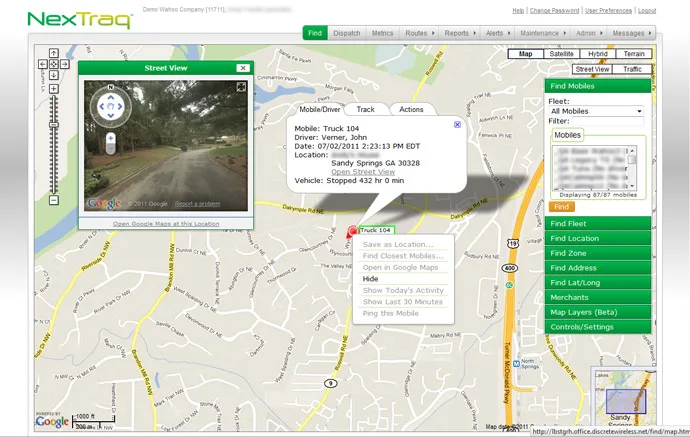Screen dimensions: 690x437
Task: Click the North Springs MARTA station icon
Action: [517, 364]
